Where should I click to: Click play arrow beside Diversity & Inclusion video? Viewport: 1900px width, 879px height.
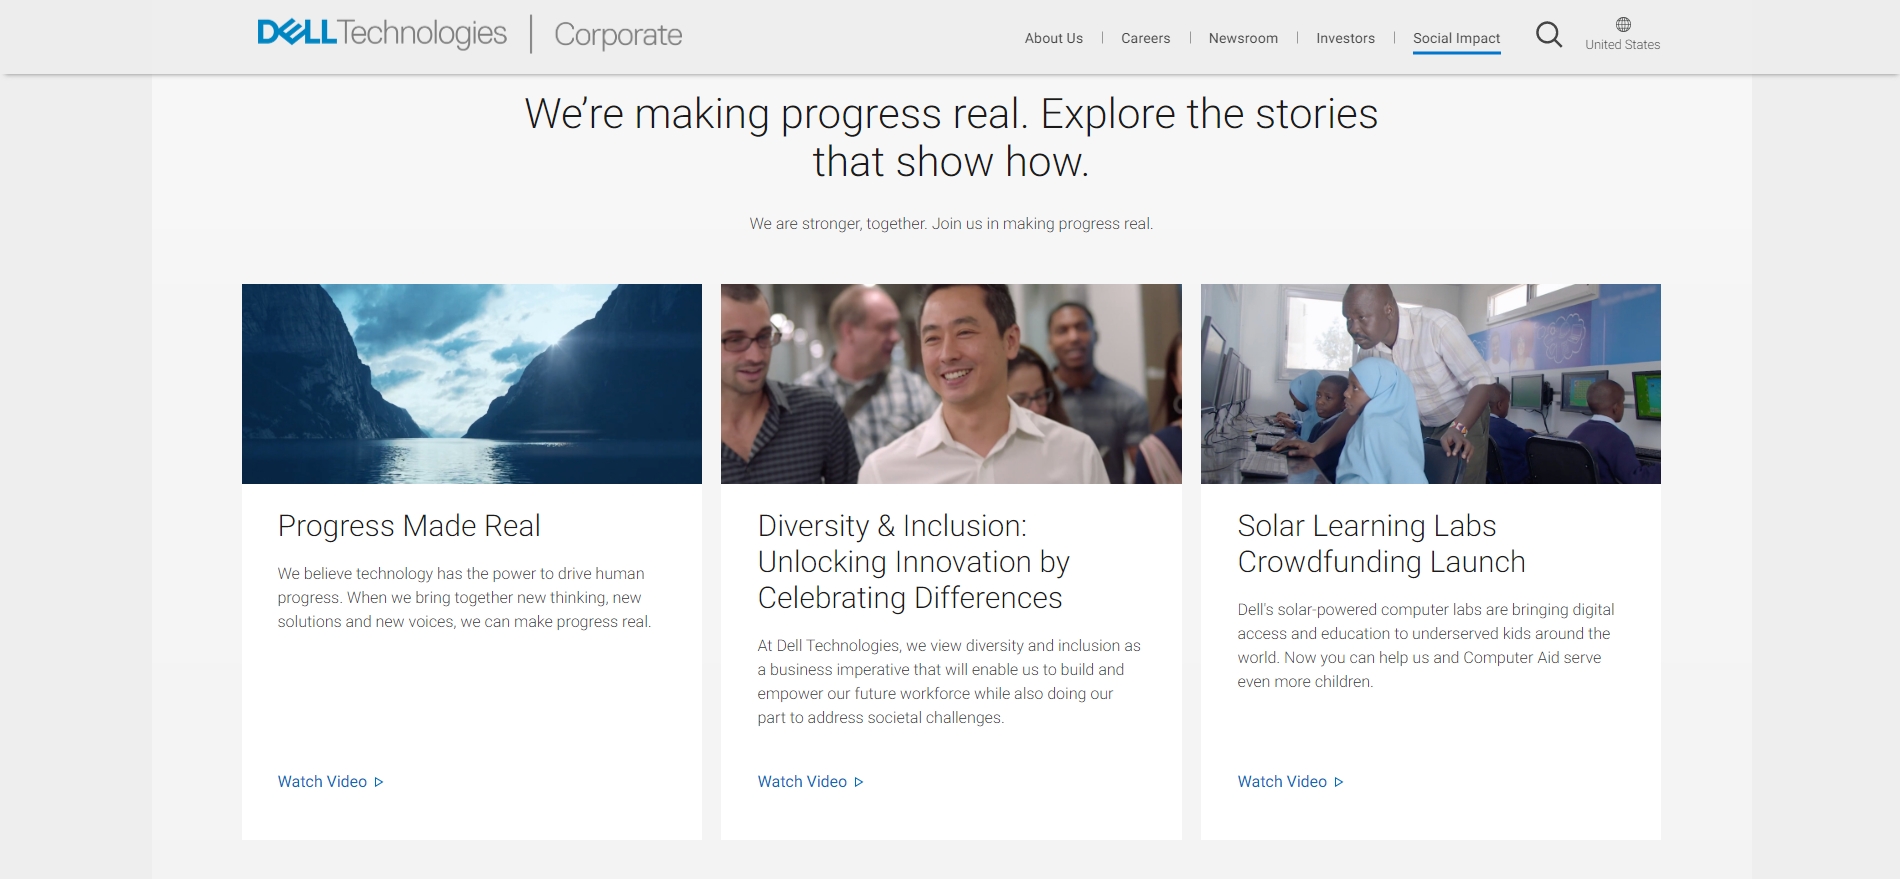[x=859, y=782]
